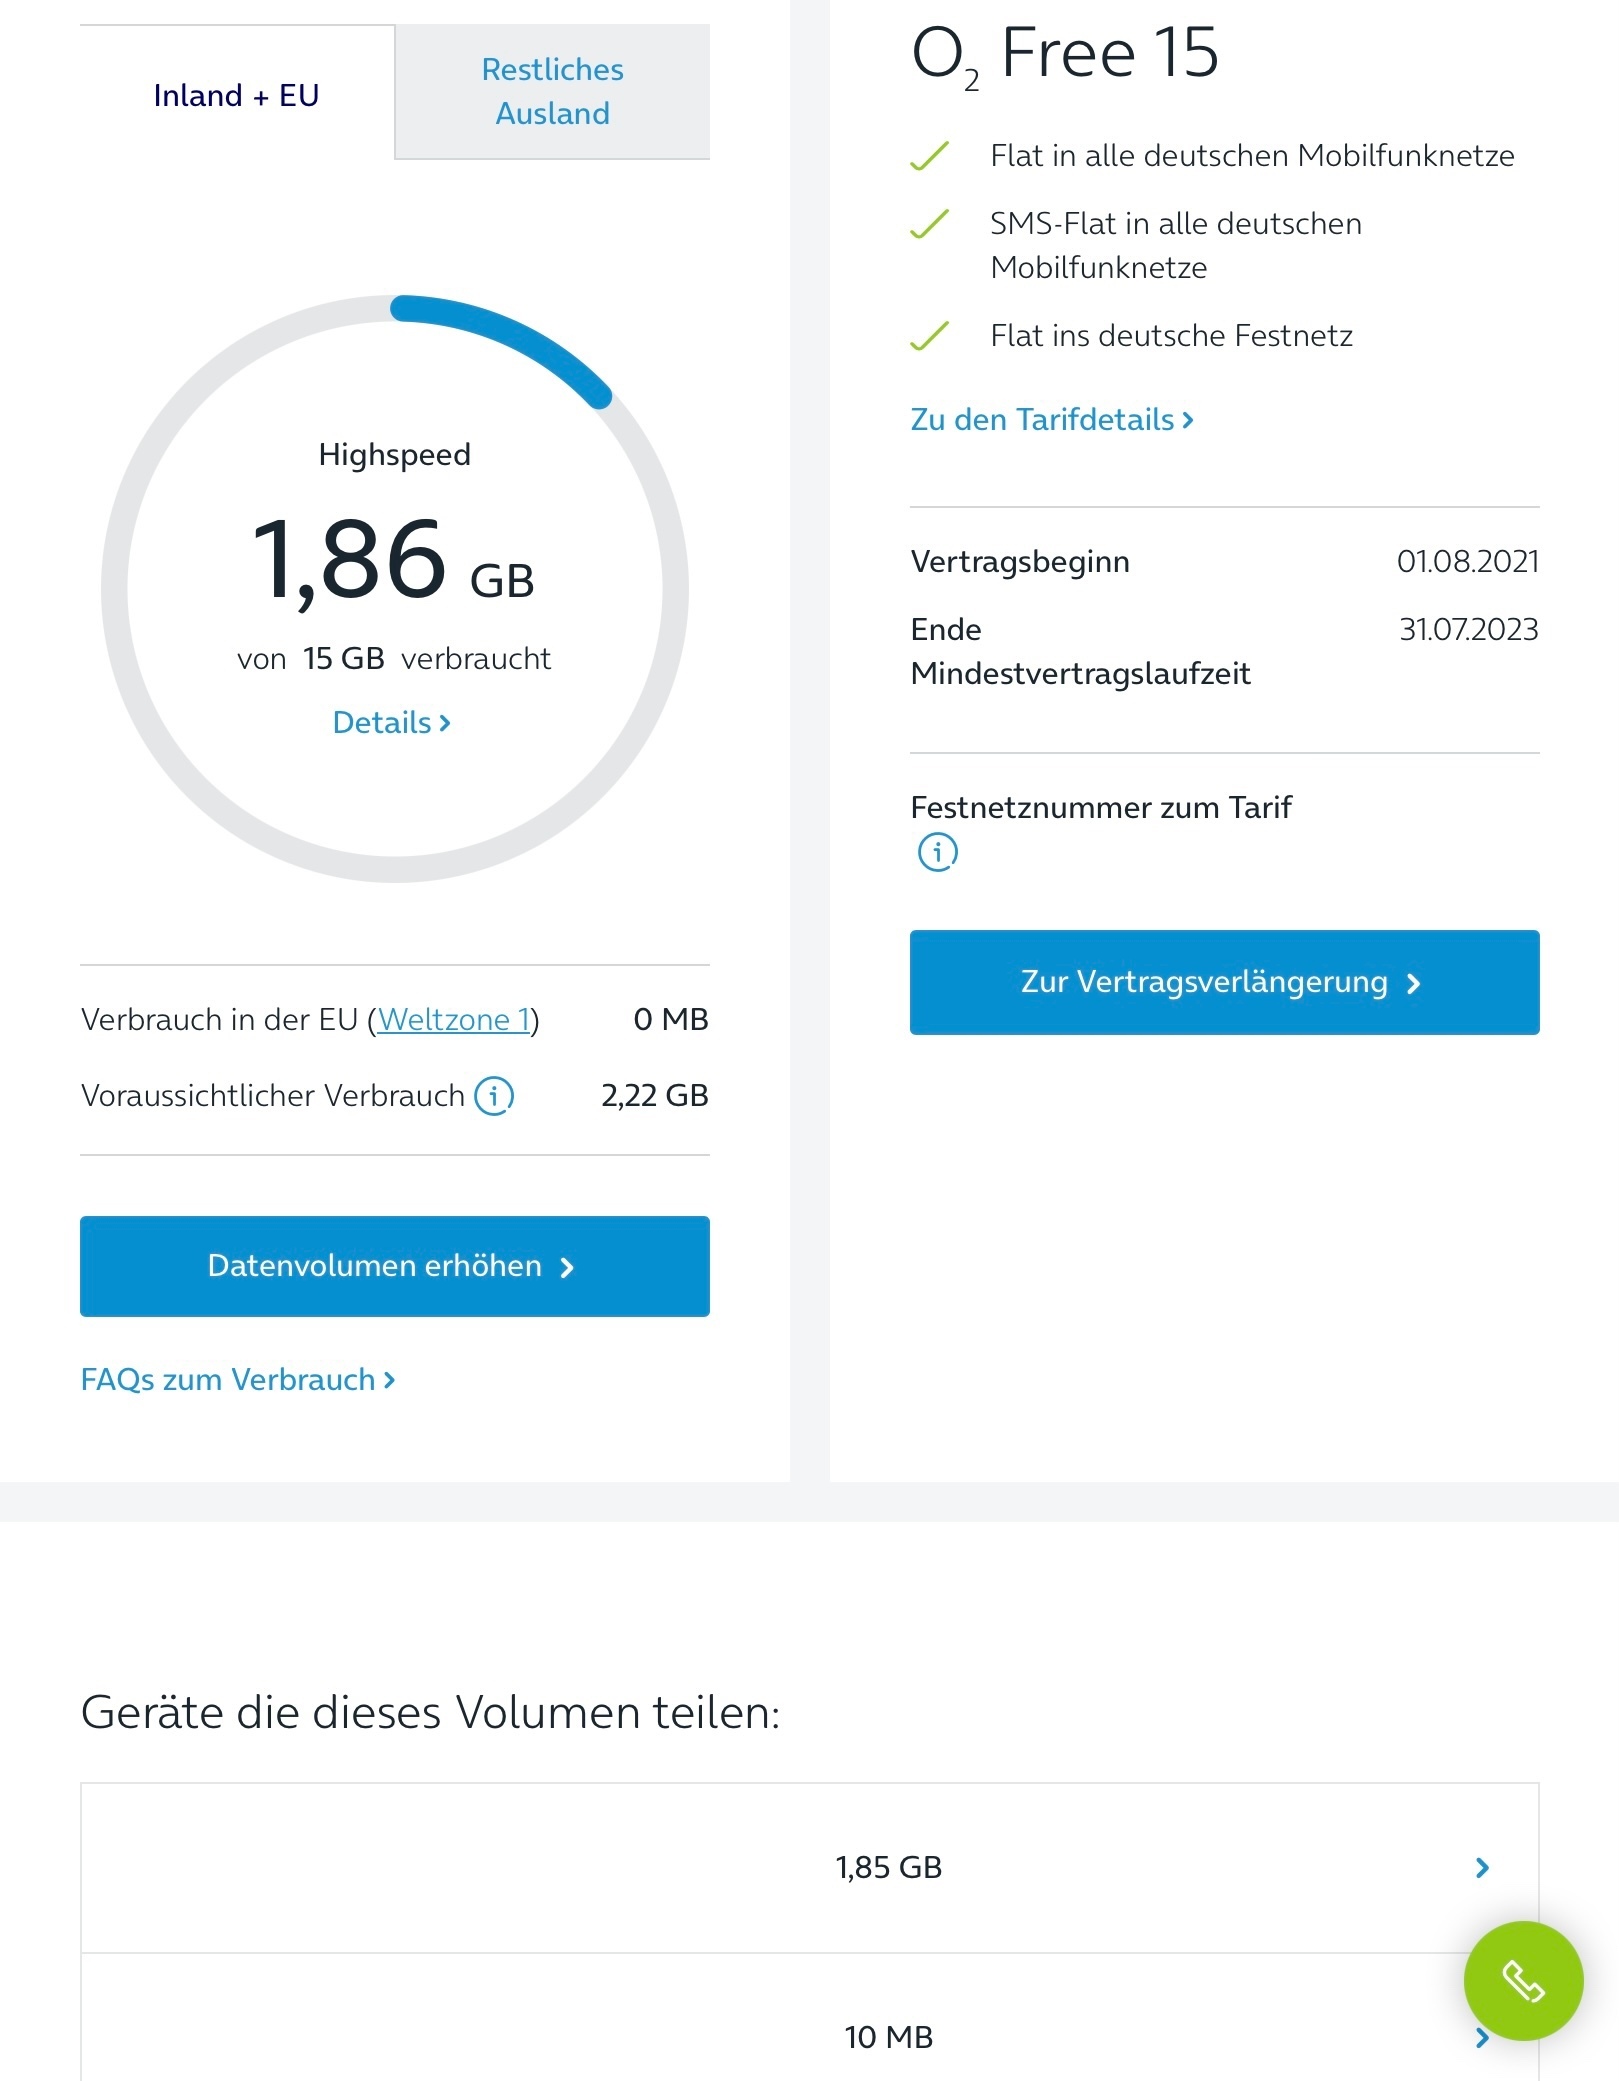Click Geräte die dieses Volumen teilen heading
This screenshot has height=2081, width=1619.
[430, 1712]
